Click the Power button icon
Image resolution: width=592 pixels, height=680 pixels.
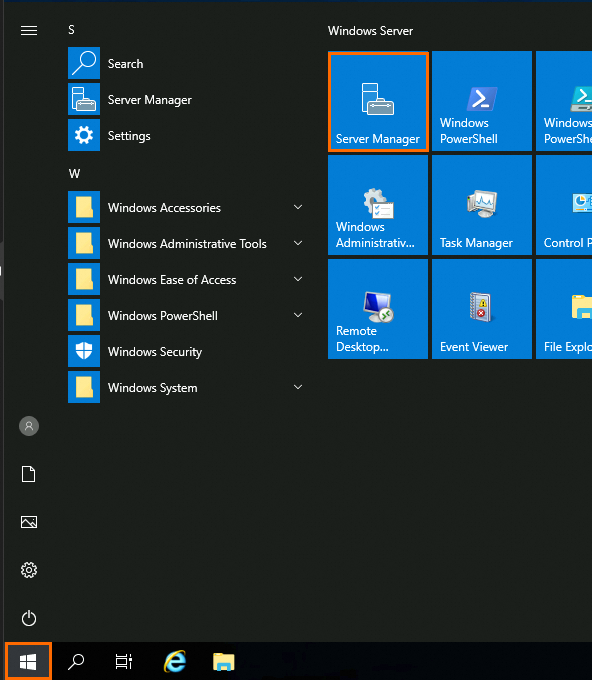click(29, 618)
